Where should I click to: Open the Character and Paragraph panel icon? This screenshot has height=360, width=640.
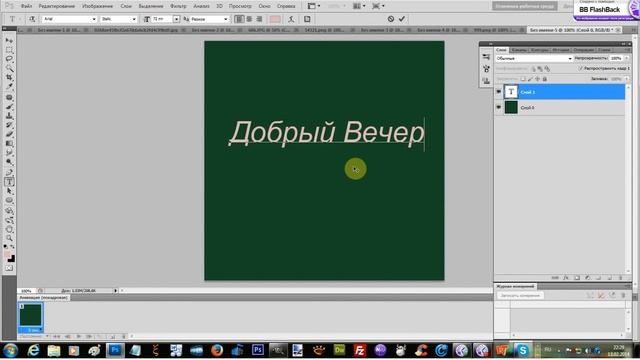(x=307, y=19)
